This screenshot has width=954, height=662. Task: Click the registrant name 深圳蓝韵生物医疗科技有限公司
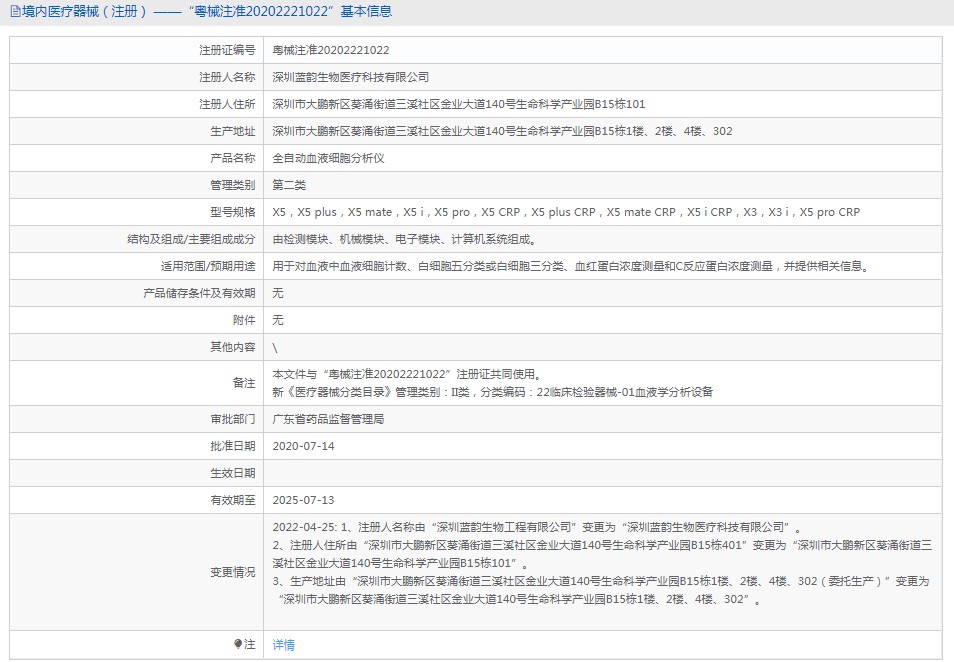(x=351, y=77)
